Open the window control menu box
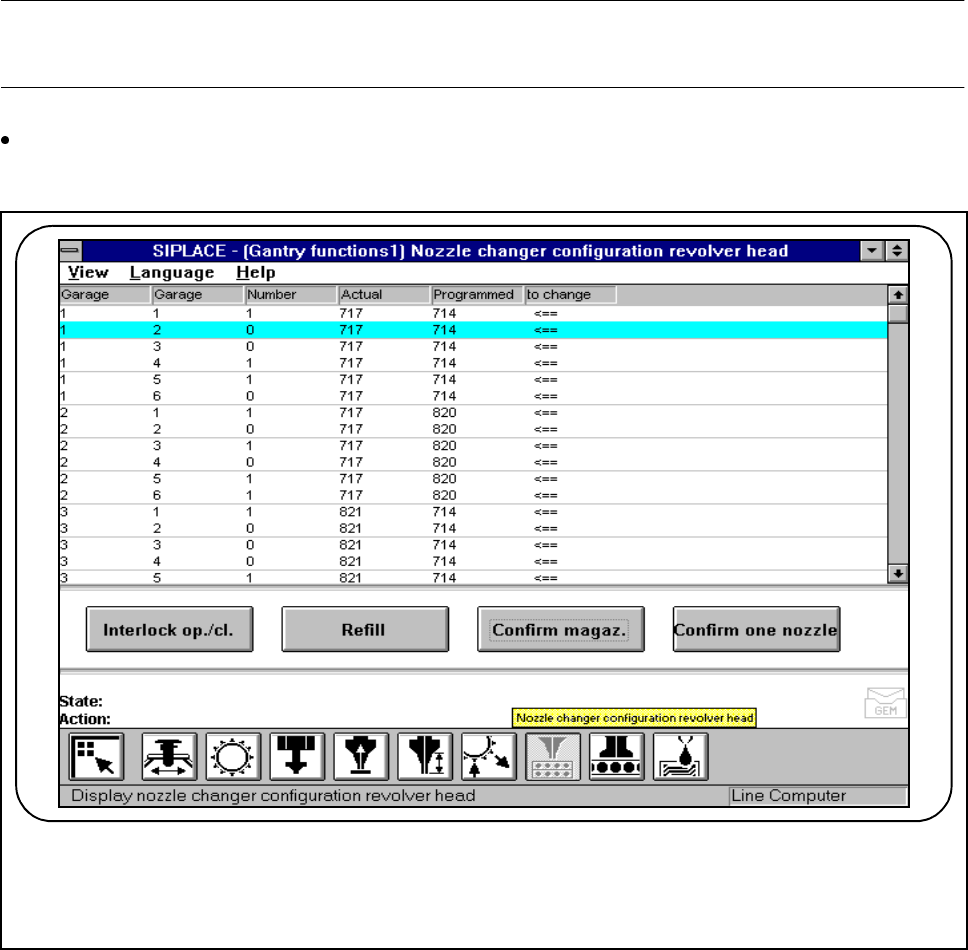968x950 pixels. [x=70, y=251]
